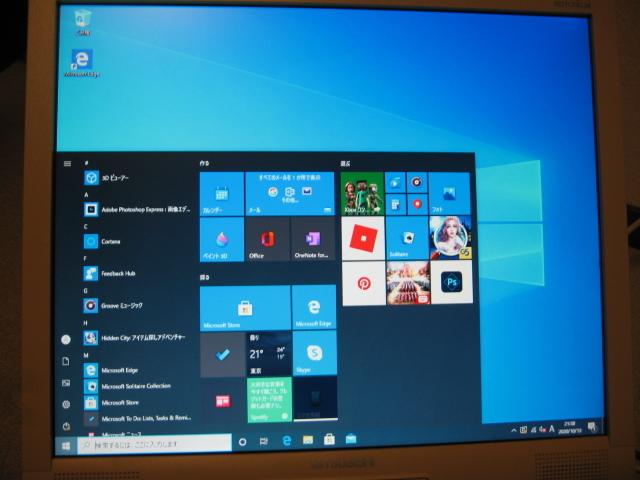Image resolution: width=640 pixels, height=480 pixels.
Task: Open Microsoft Store from the taskbar
Action: pos(329,439)
